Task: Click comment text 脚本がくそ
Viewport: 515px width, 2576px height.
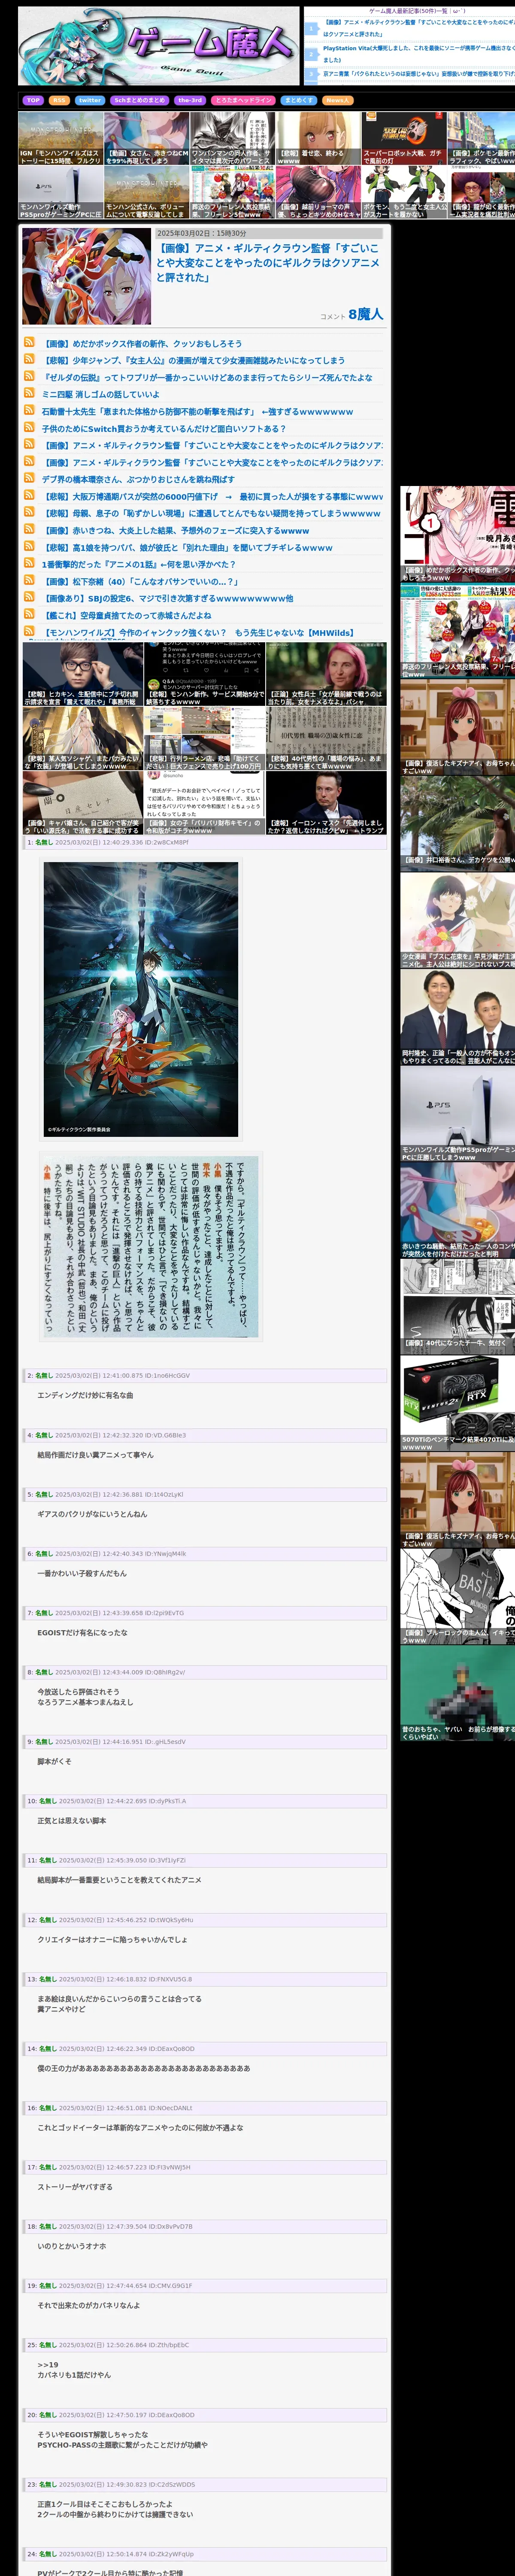Action: pyautogui.click(x=54, y=1761)
